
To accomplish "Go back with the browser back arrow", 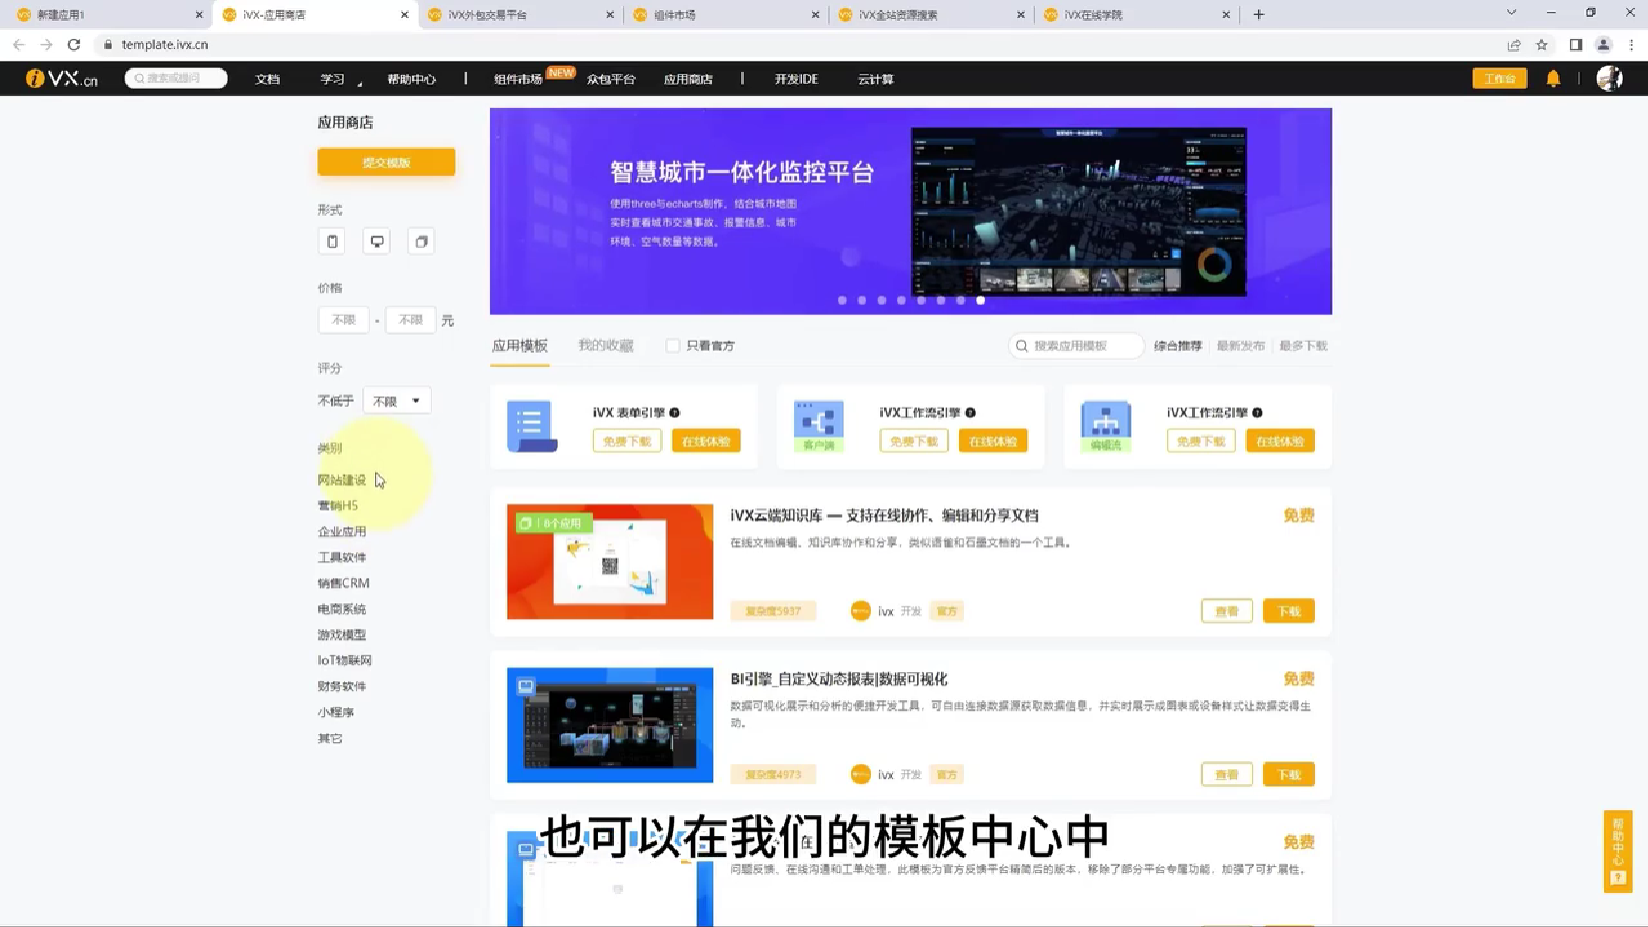I will pos(19,44).
